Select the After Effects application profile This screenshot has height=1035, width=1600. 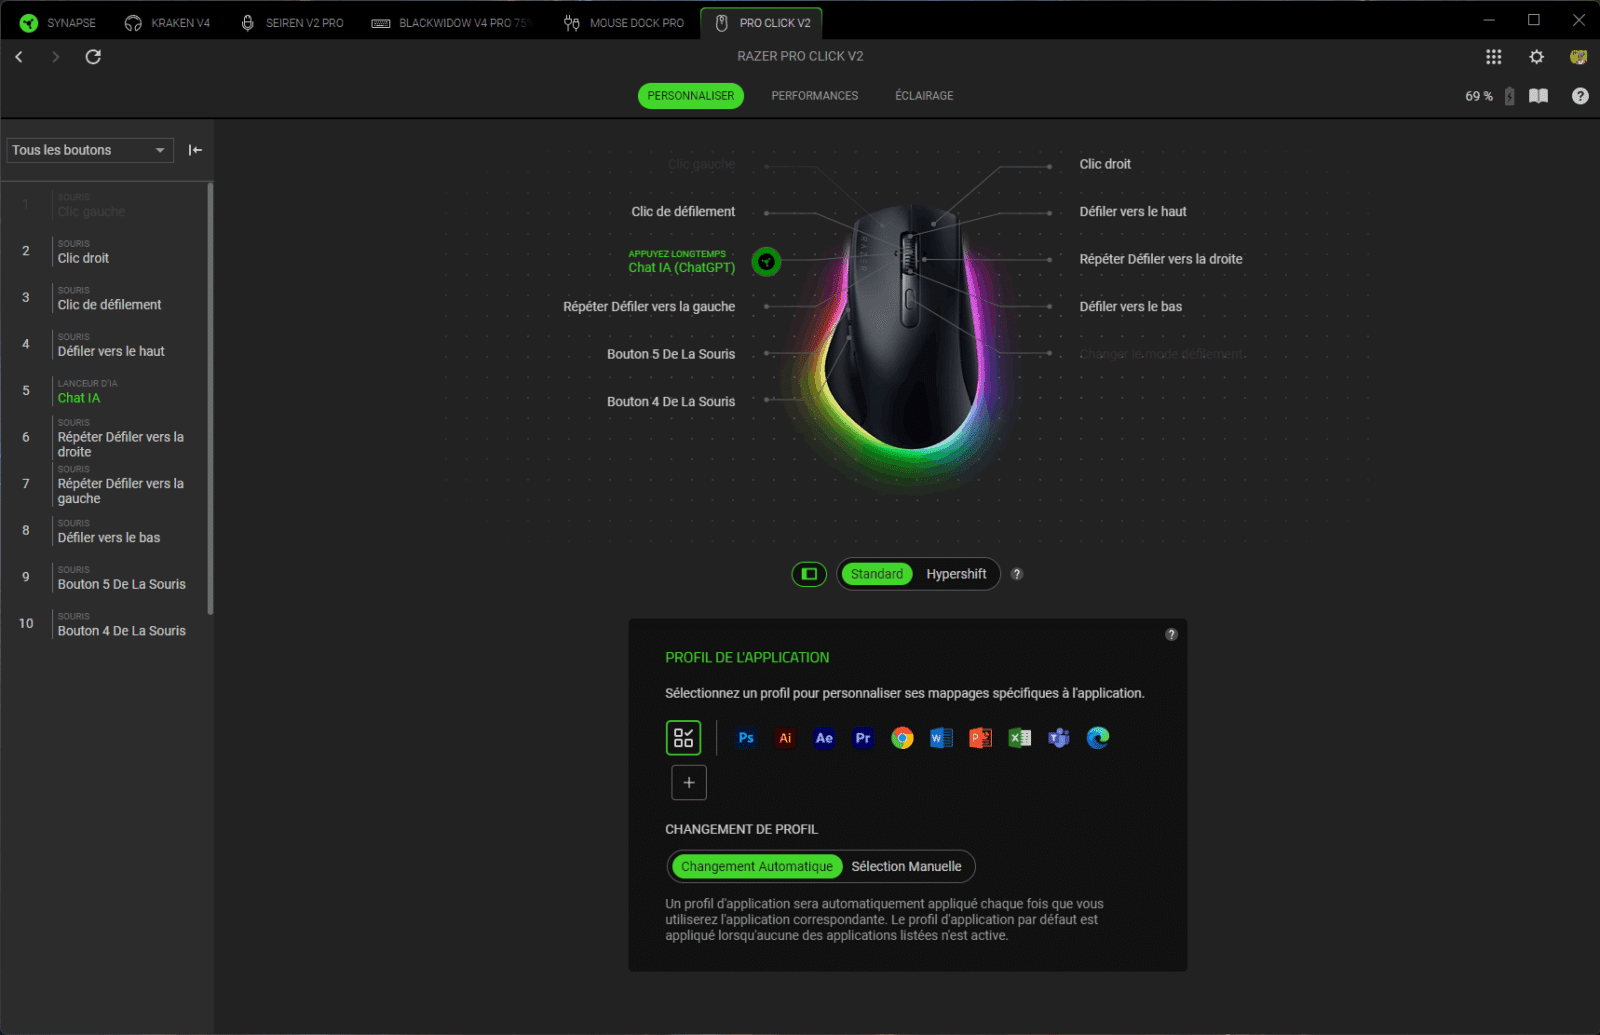824,738
